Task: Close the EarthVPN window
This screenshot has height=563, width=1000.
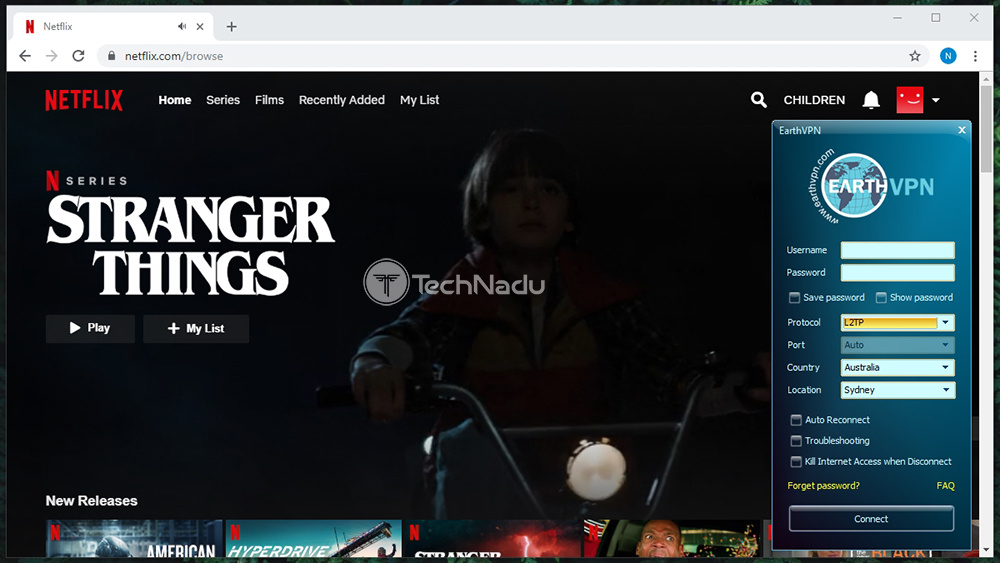Action: (962, 130)
